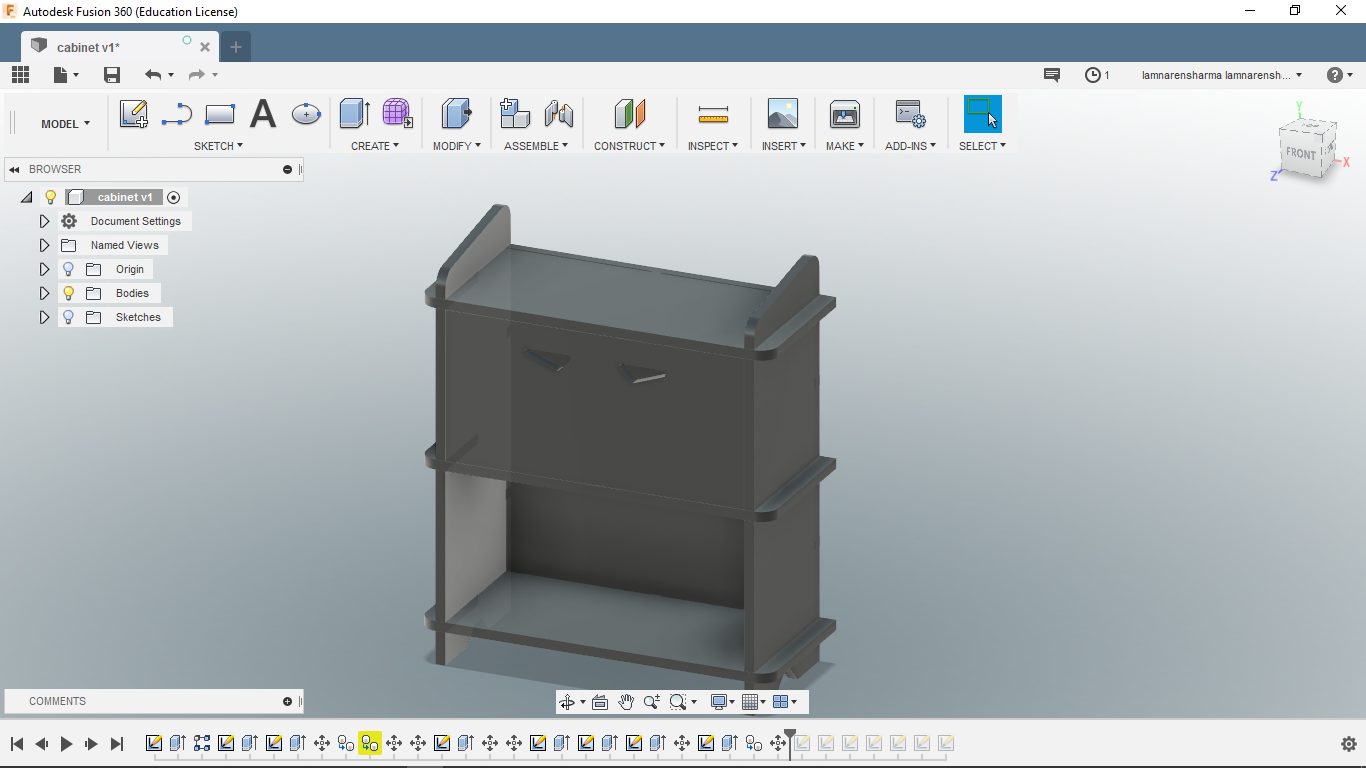Select the Line sketch tool
Screen dimensions: 1366x768
coord(177,114)
